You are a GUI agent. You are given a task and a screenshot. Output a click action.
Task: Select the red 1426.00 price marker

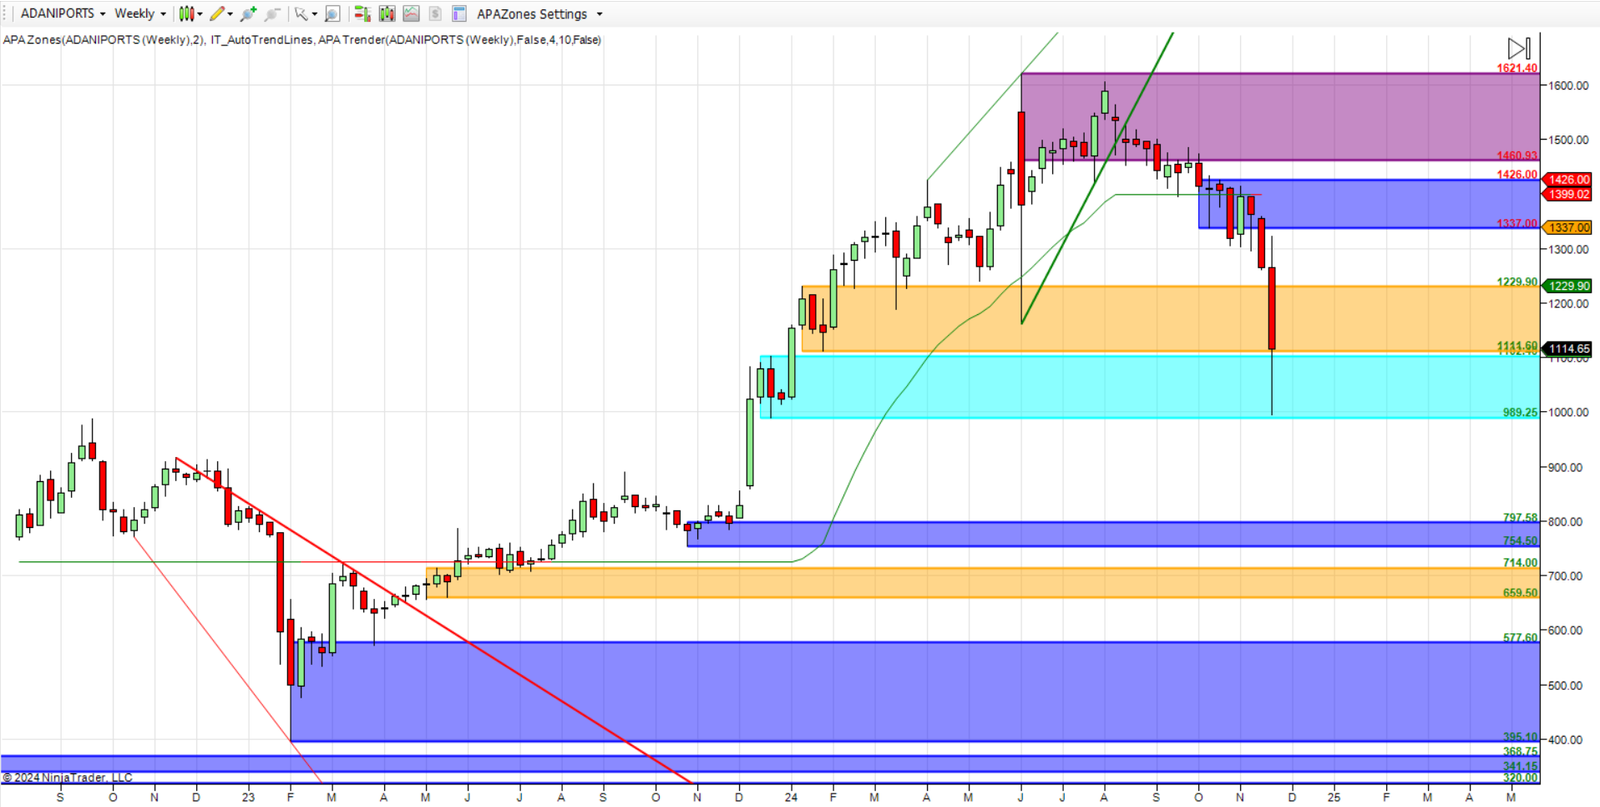(1568, 180)
